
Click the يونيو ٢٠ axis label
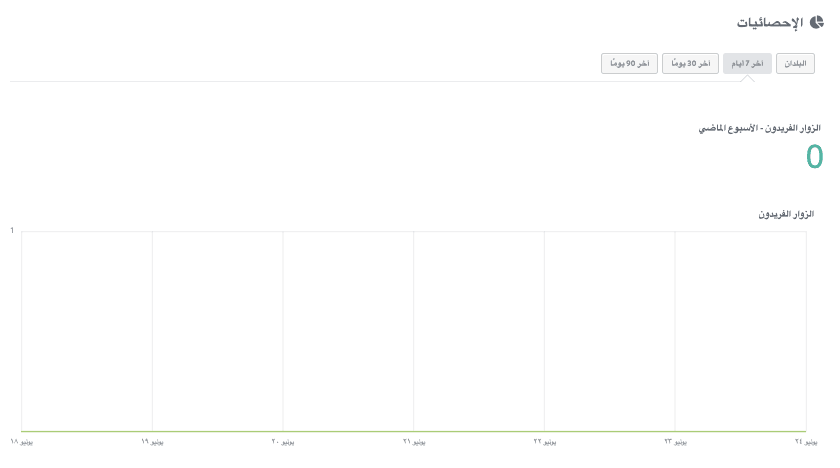click(283, 442)
